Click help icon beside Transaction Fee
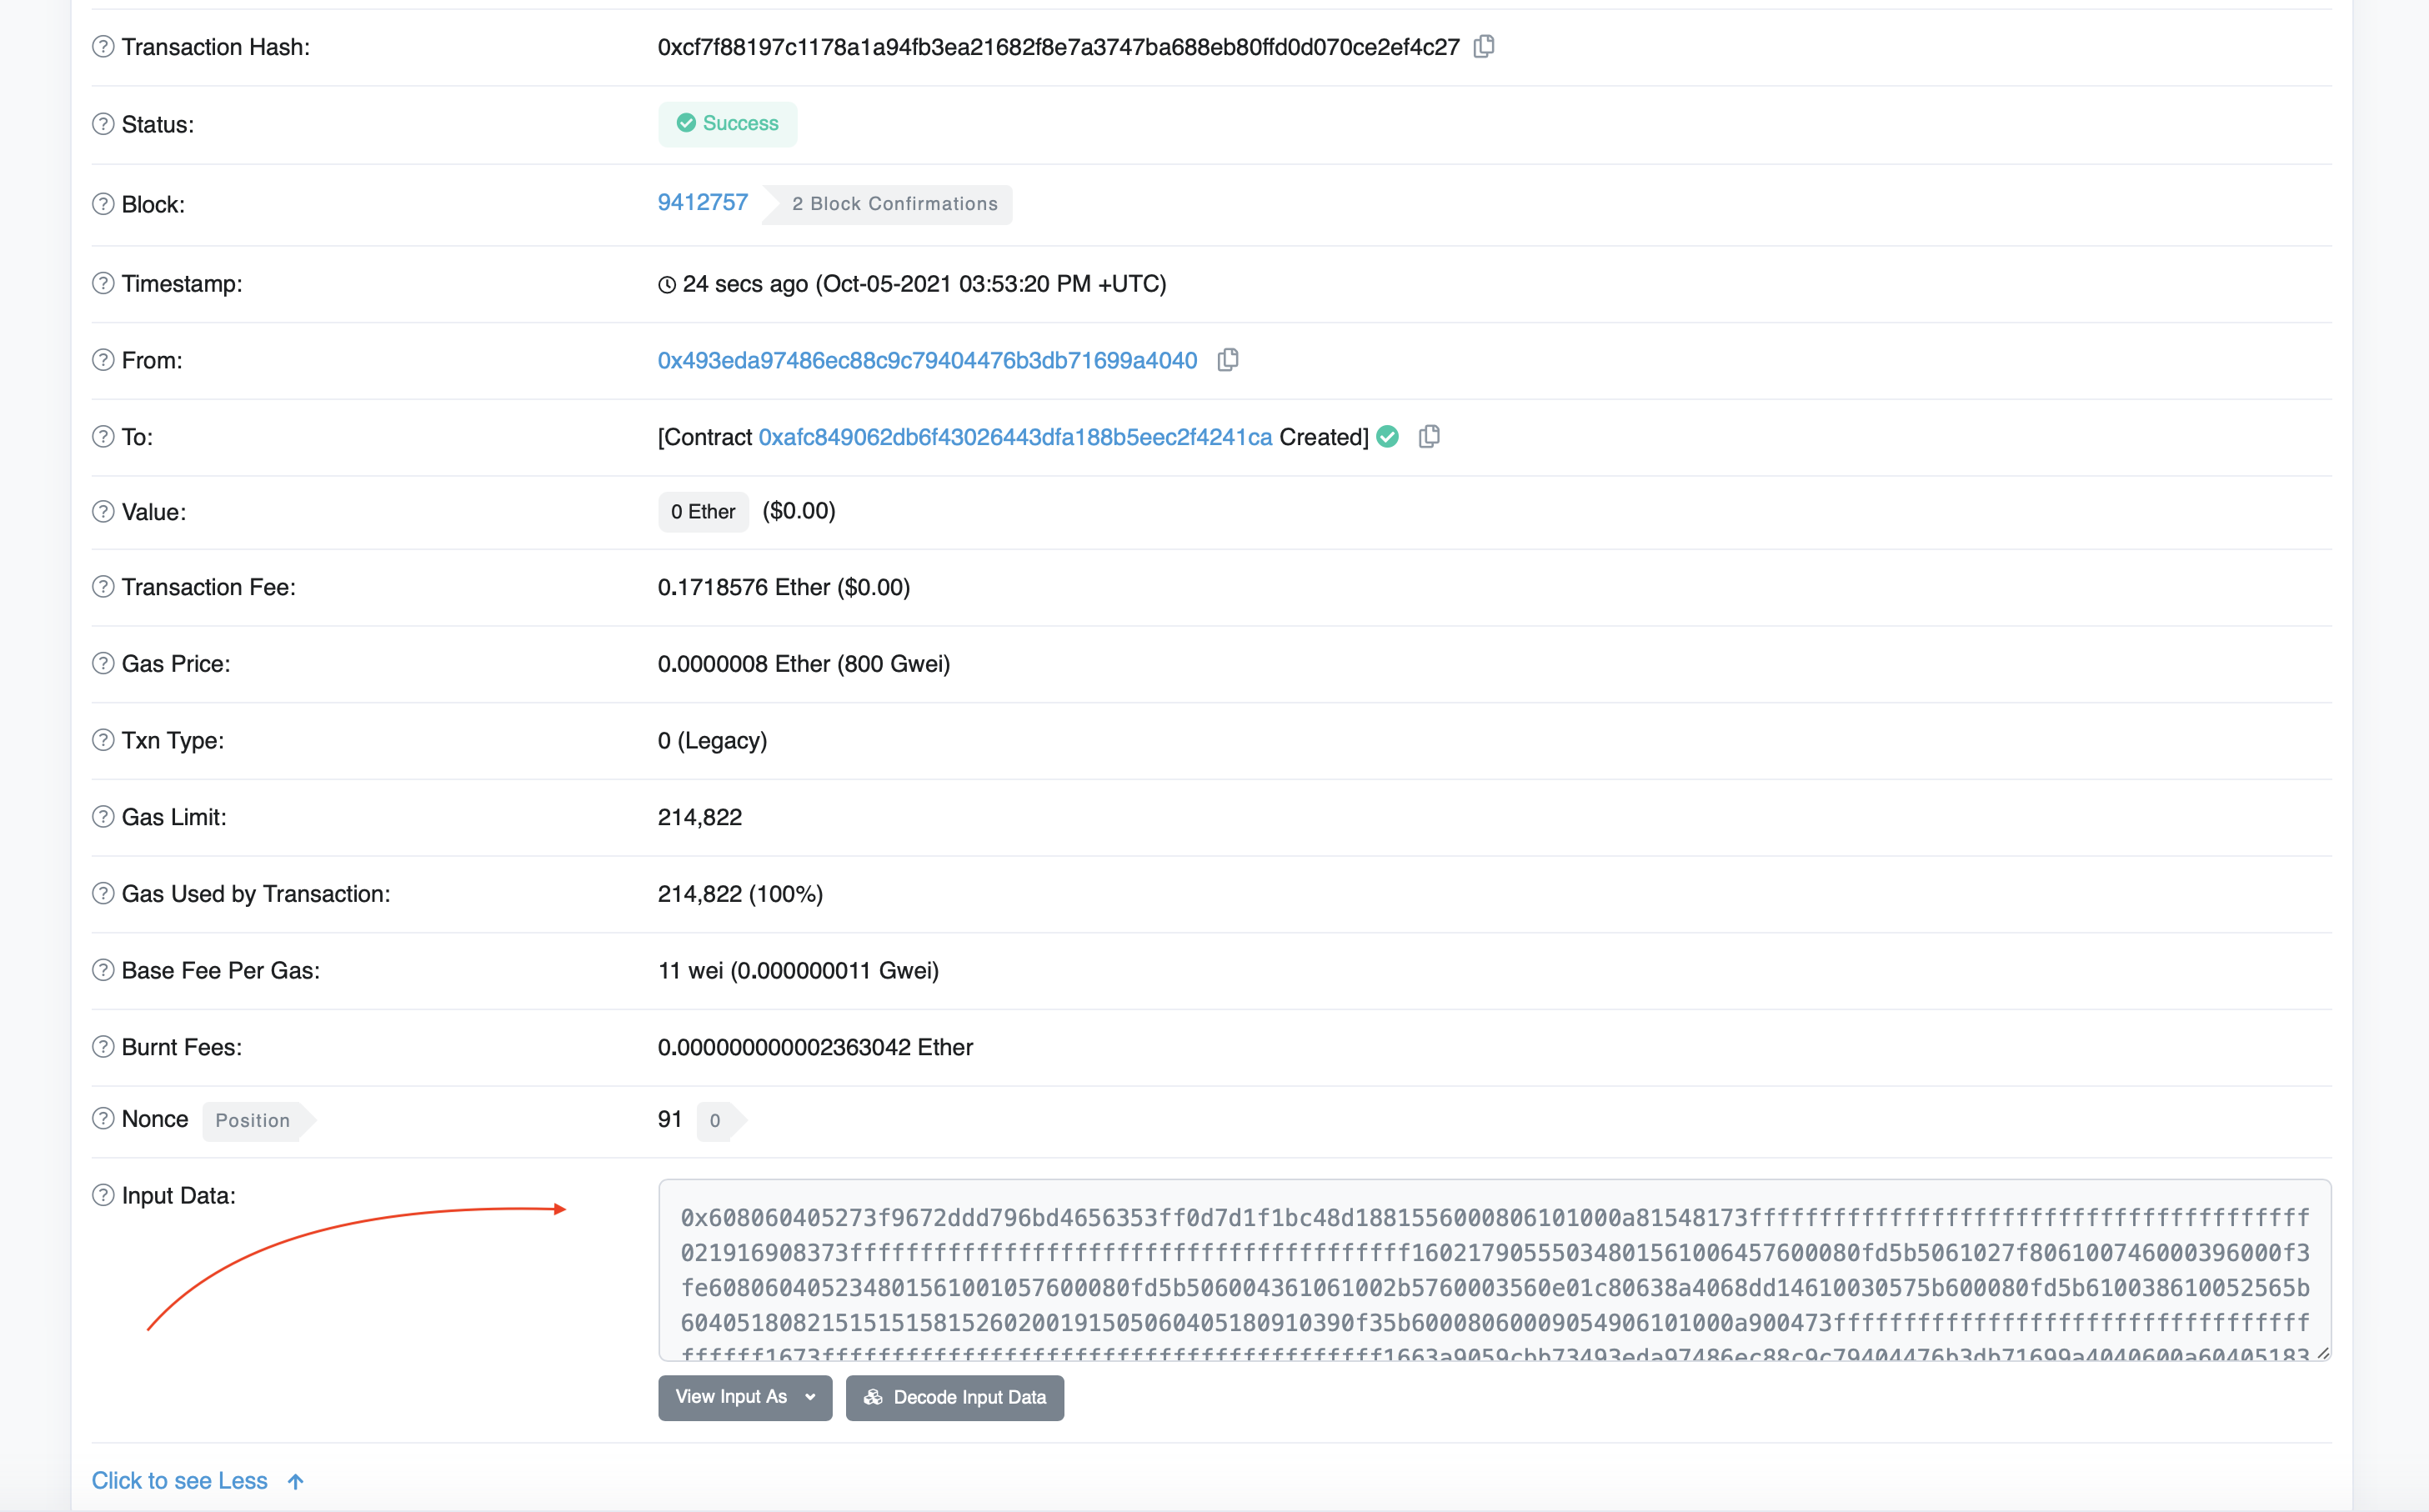This screenshot has height=1512, width=2429. pyautogui.click(x=103, y=587)
